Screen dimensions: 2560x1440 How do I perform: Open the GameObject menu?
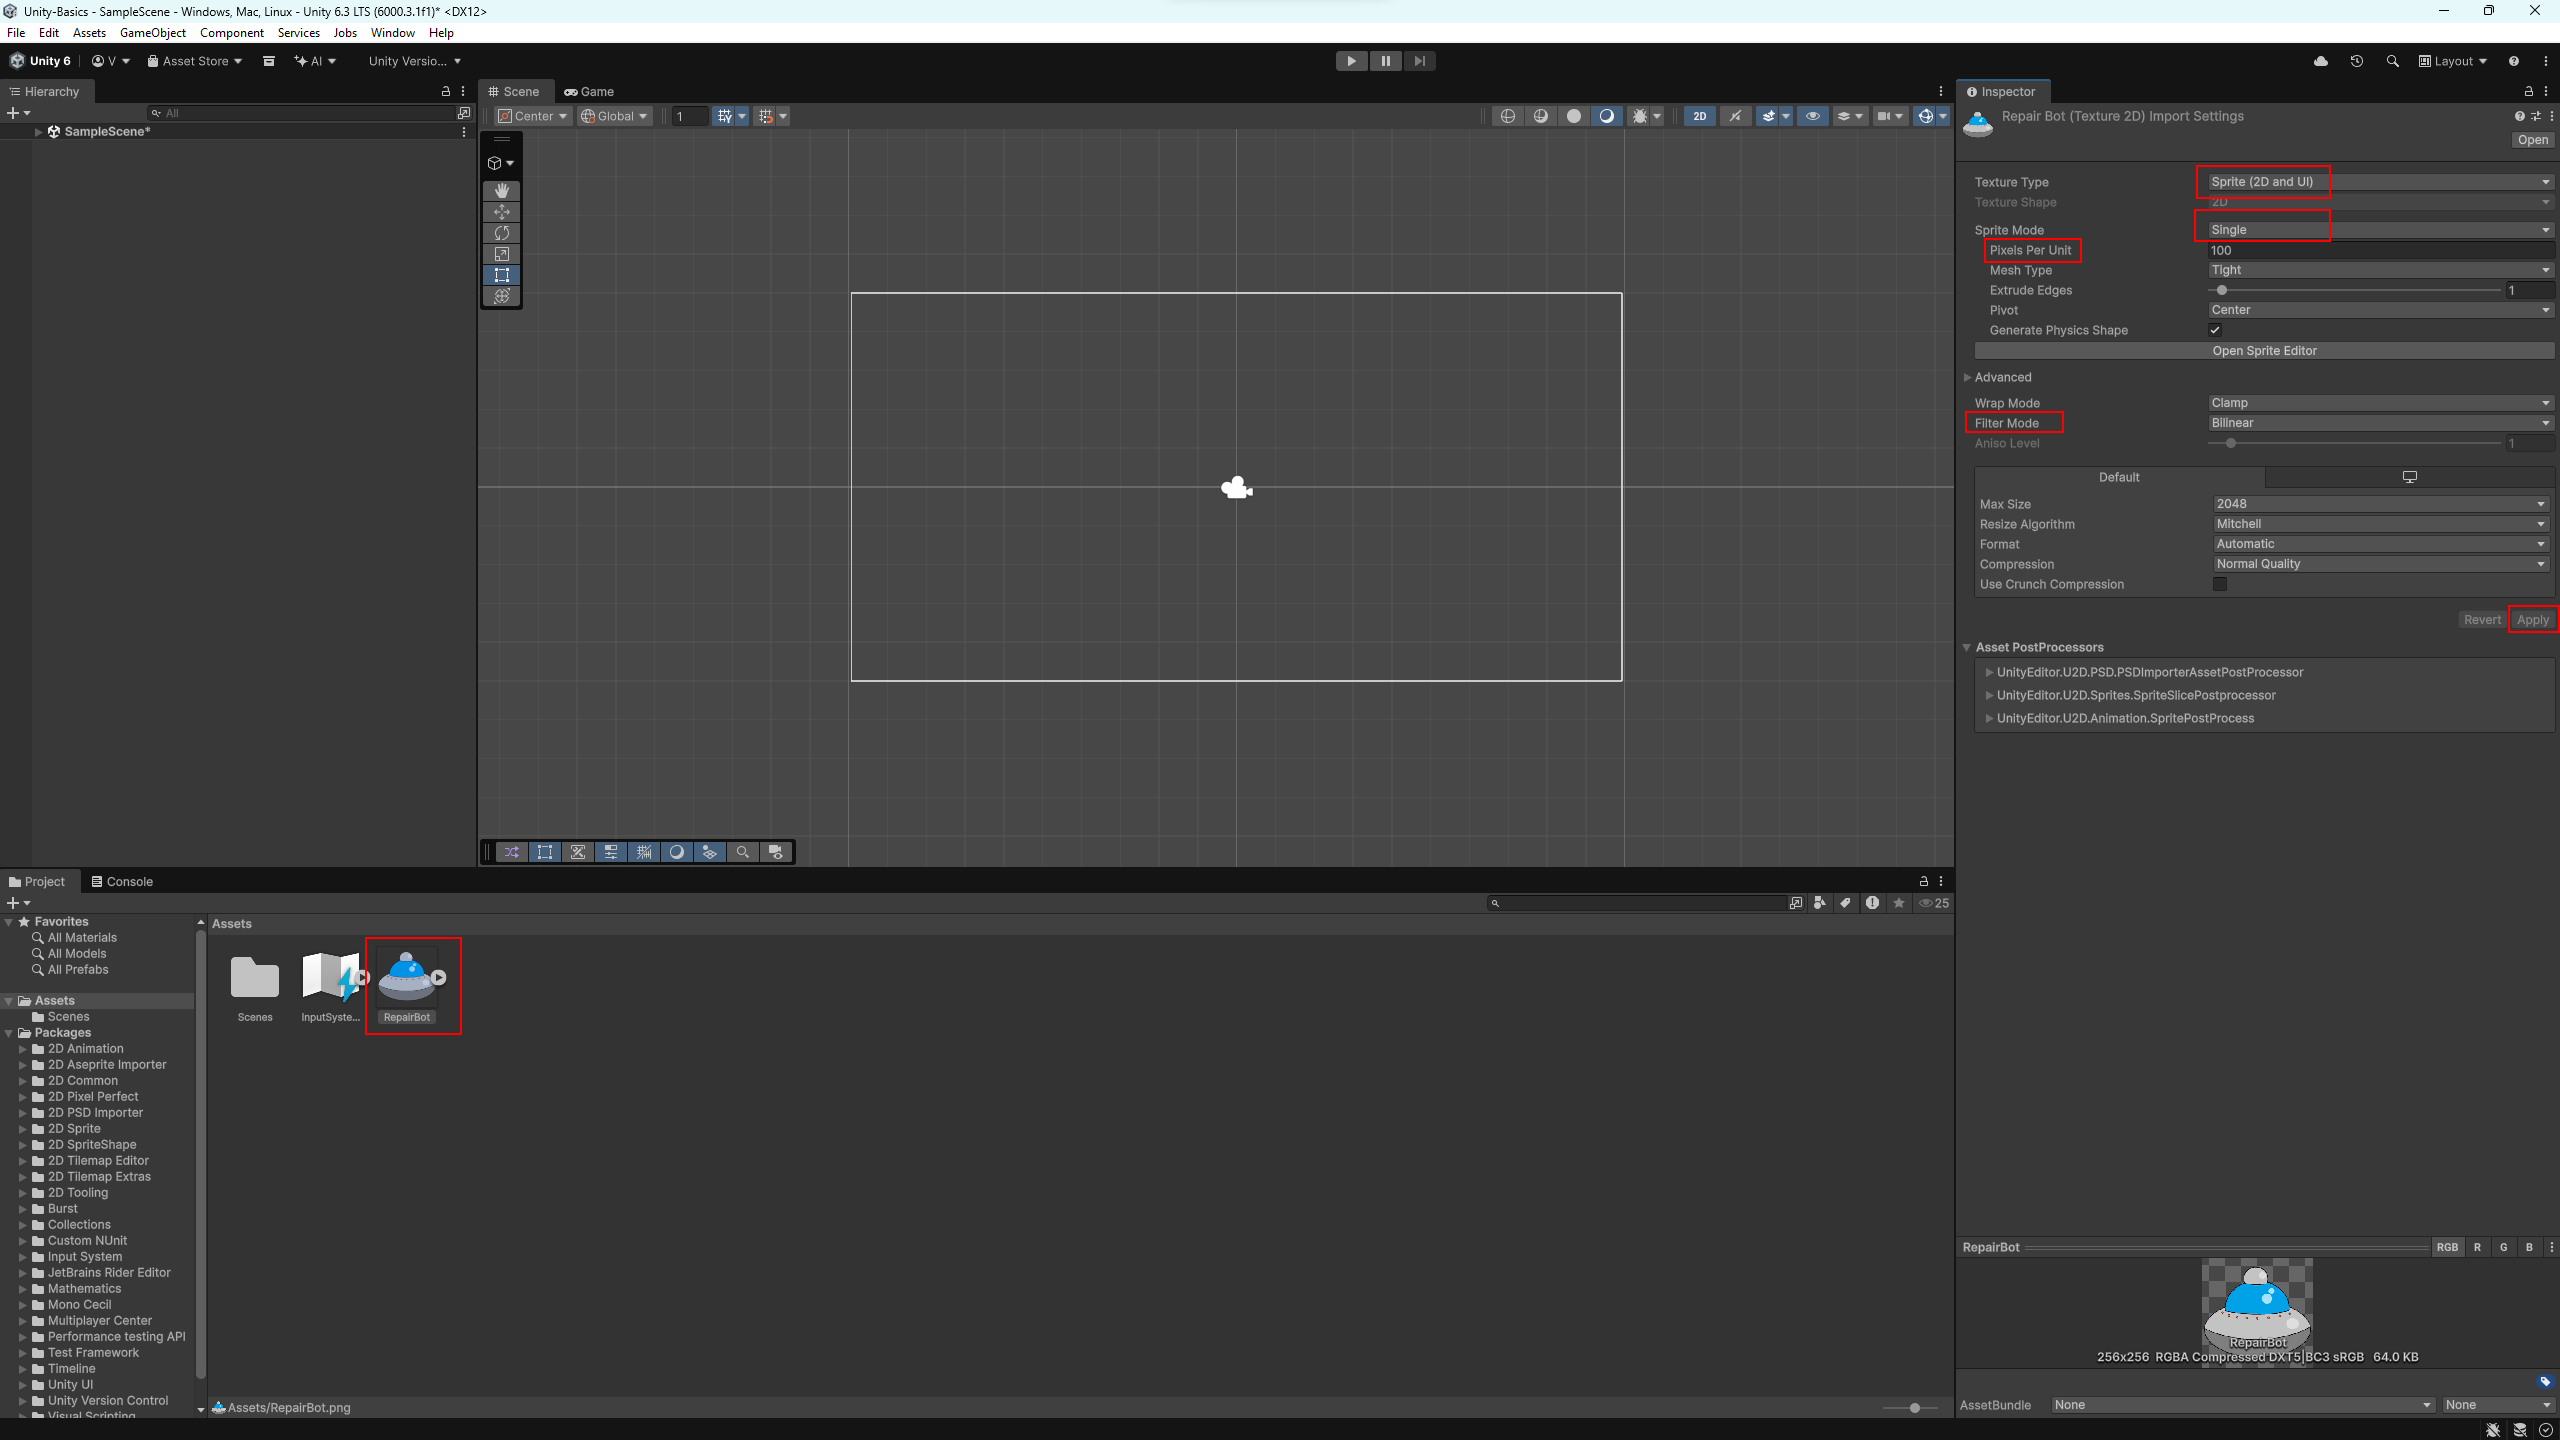tap(152, 33)
